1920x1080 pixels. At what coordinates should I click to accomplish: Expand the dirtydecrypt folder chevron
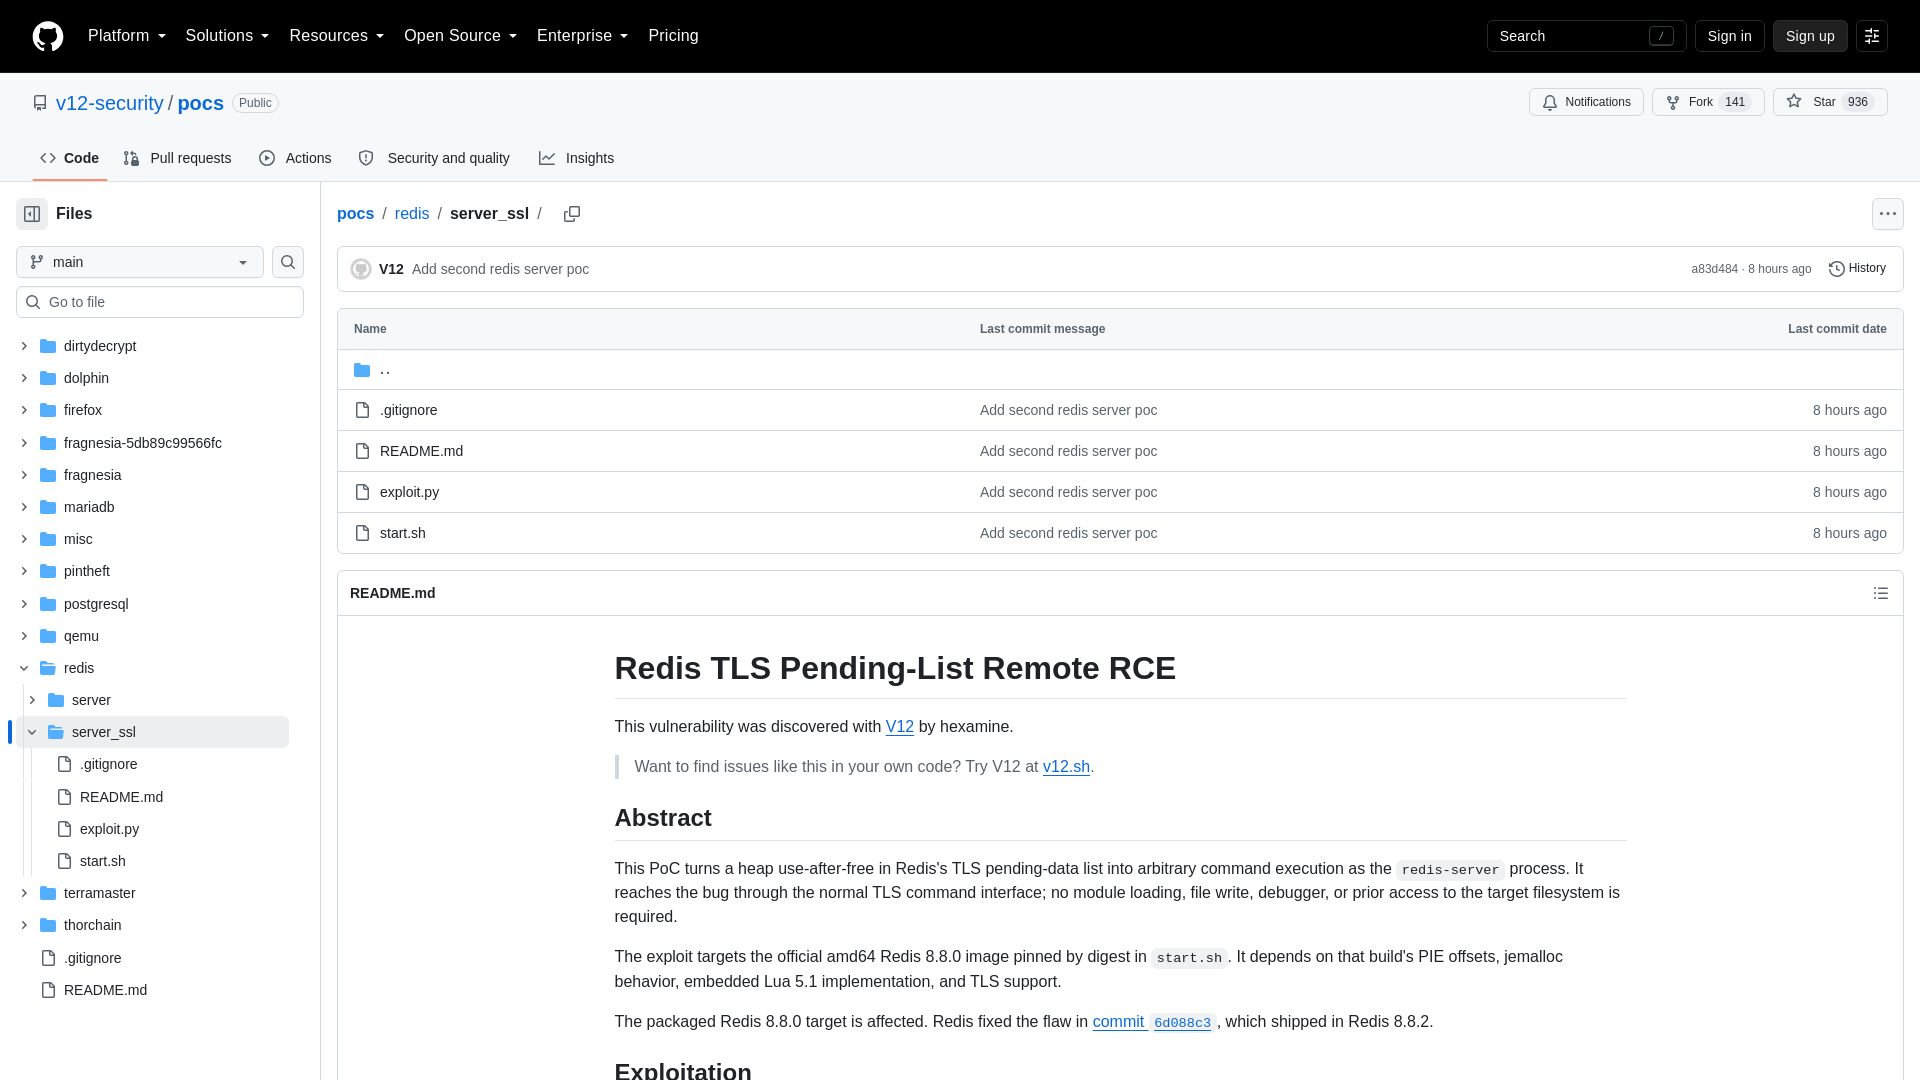coord(24,346)
